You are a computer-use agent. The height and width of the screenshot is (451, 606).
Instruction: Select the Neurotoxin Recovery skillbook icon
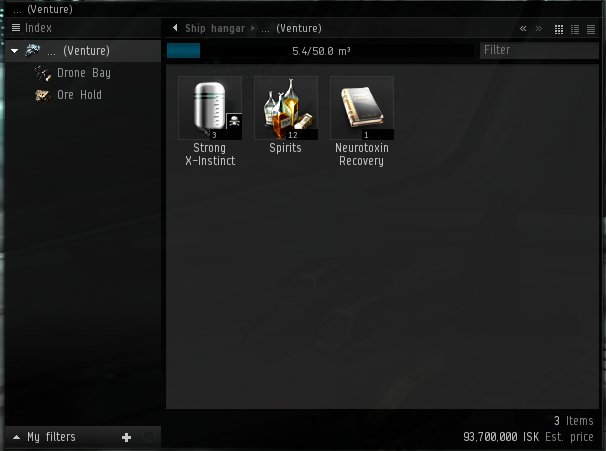point(362,108)
